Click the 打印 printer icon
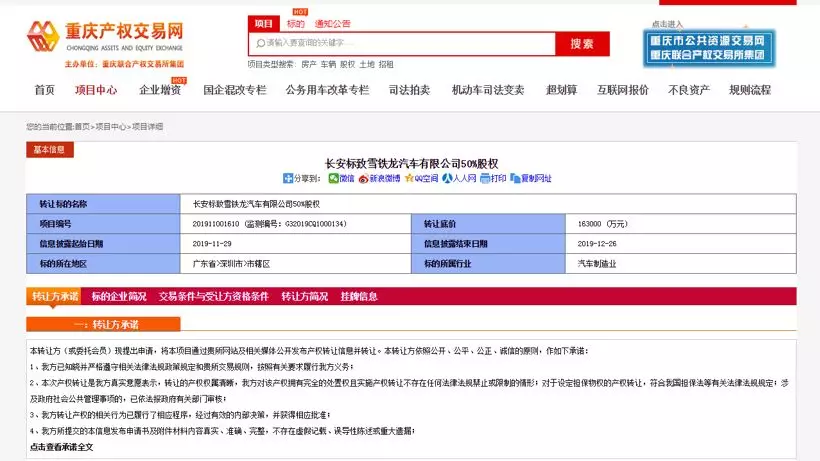The height and width of the screenshot is (461, 820). coord(485,178)
